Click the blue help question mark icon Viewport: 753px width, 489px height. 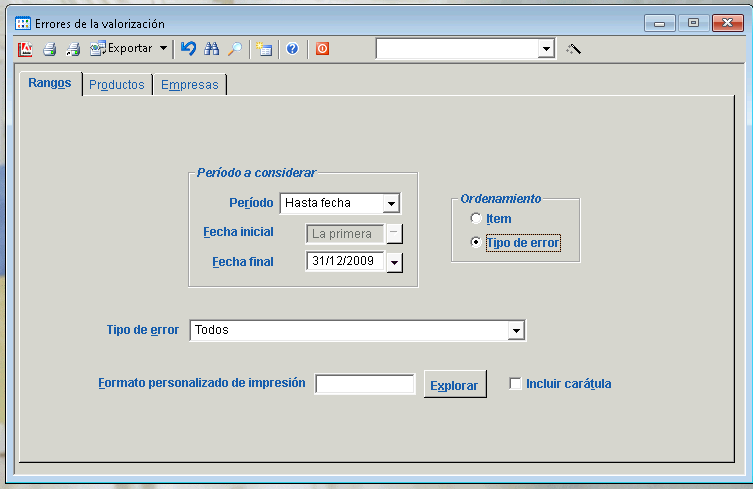(x=292, y=48)
